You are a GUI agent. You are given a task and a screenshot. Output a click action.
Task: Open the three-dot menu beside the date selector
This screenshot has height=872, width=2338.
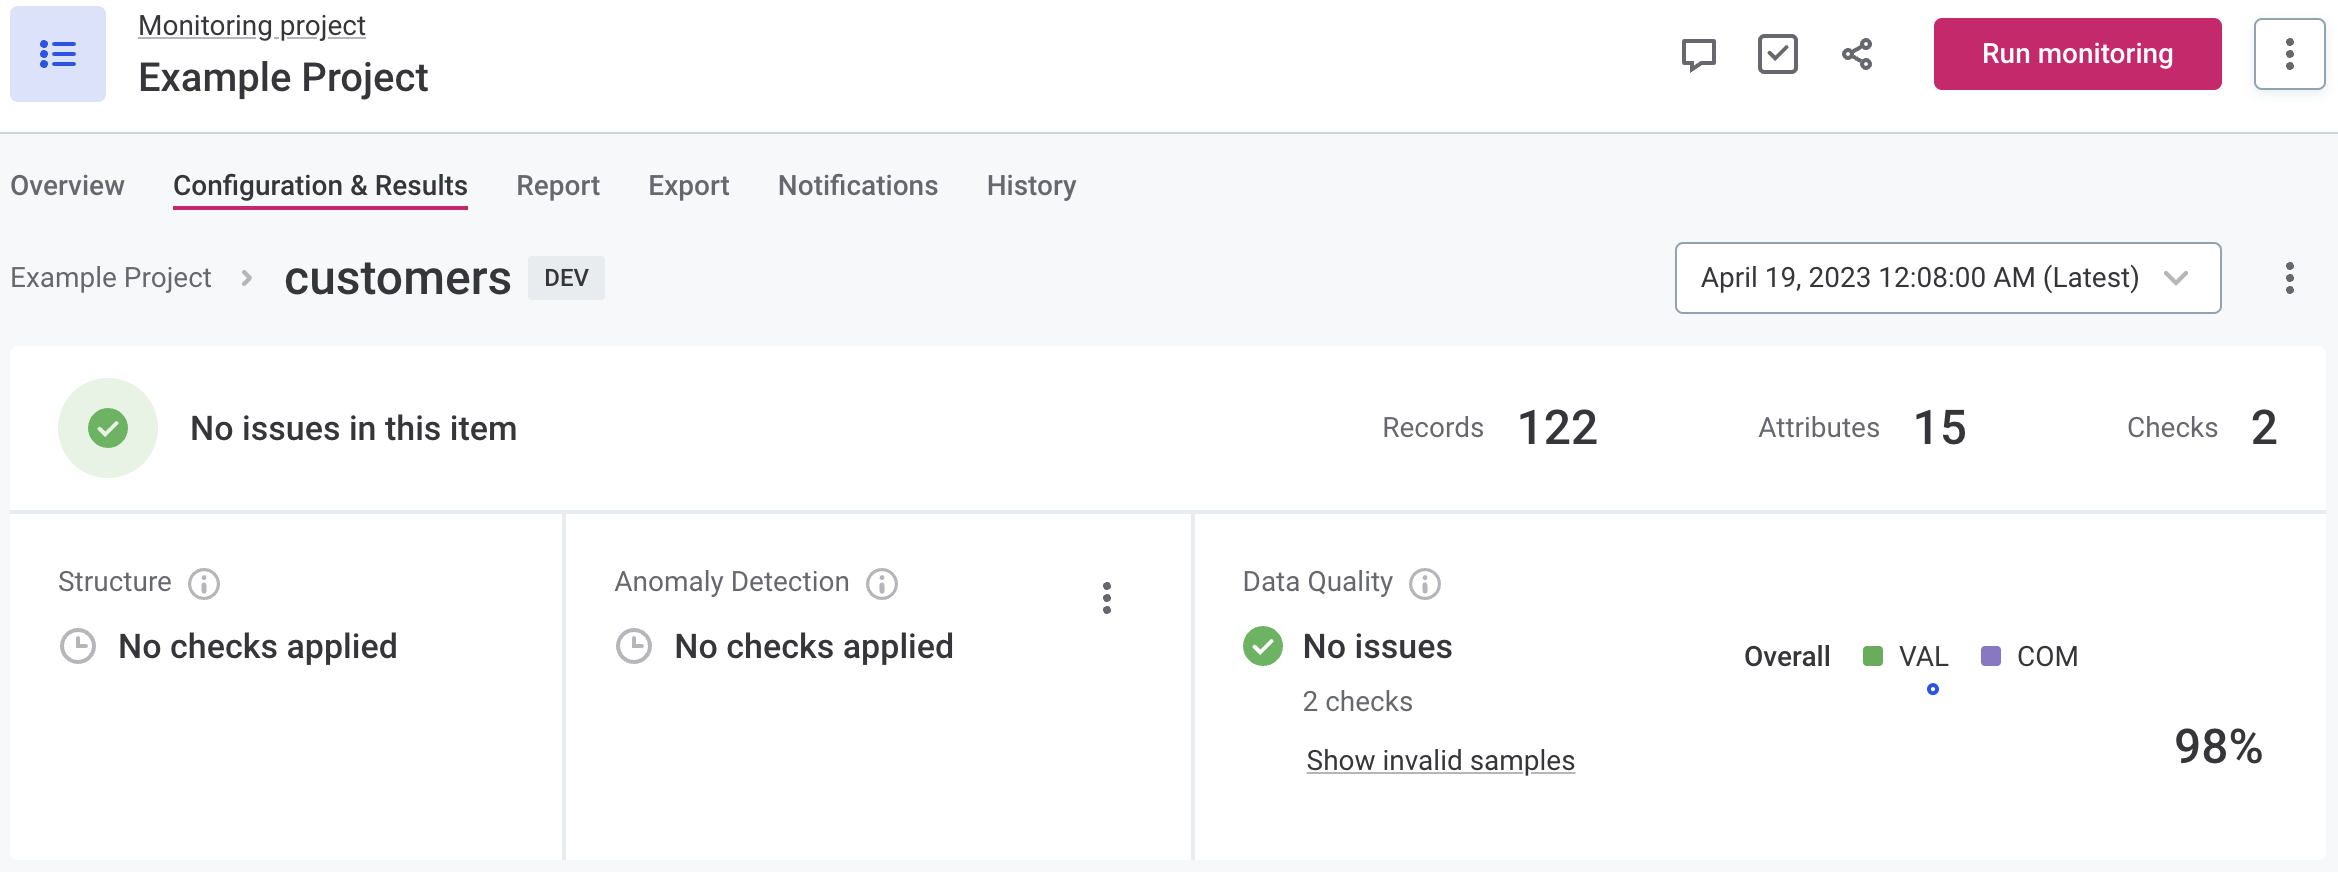tap(2289, 278)
